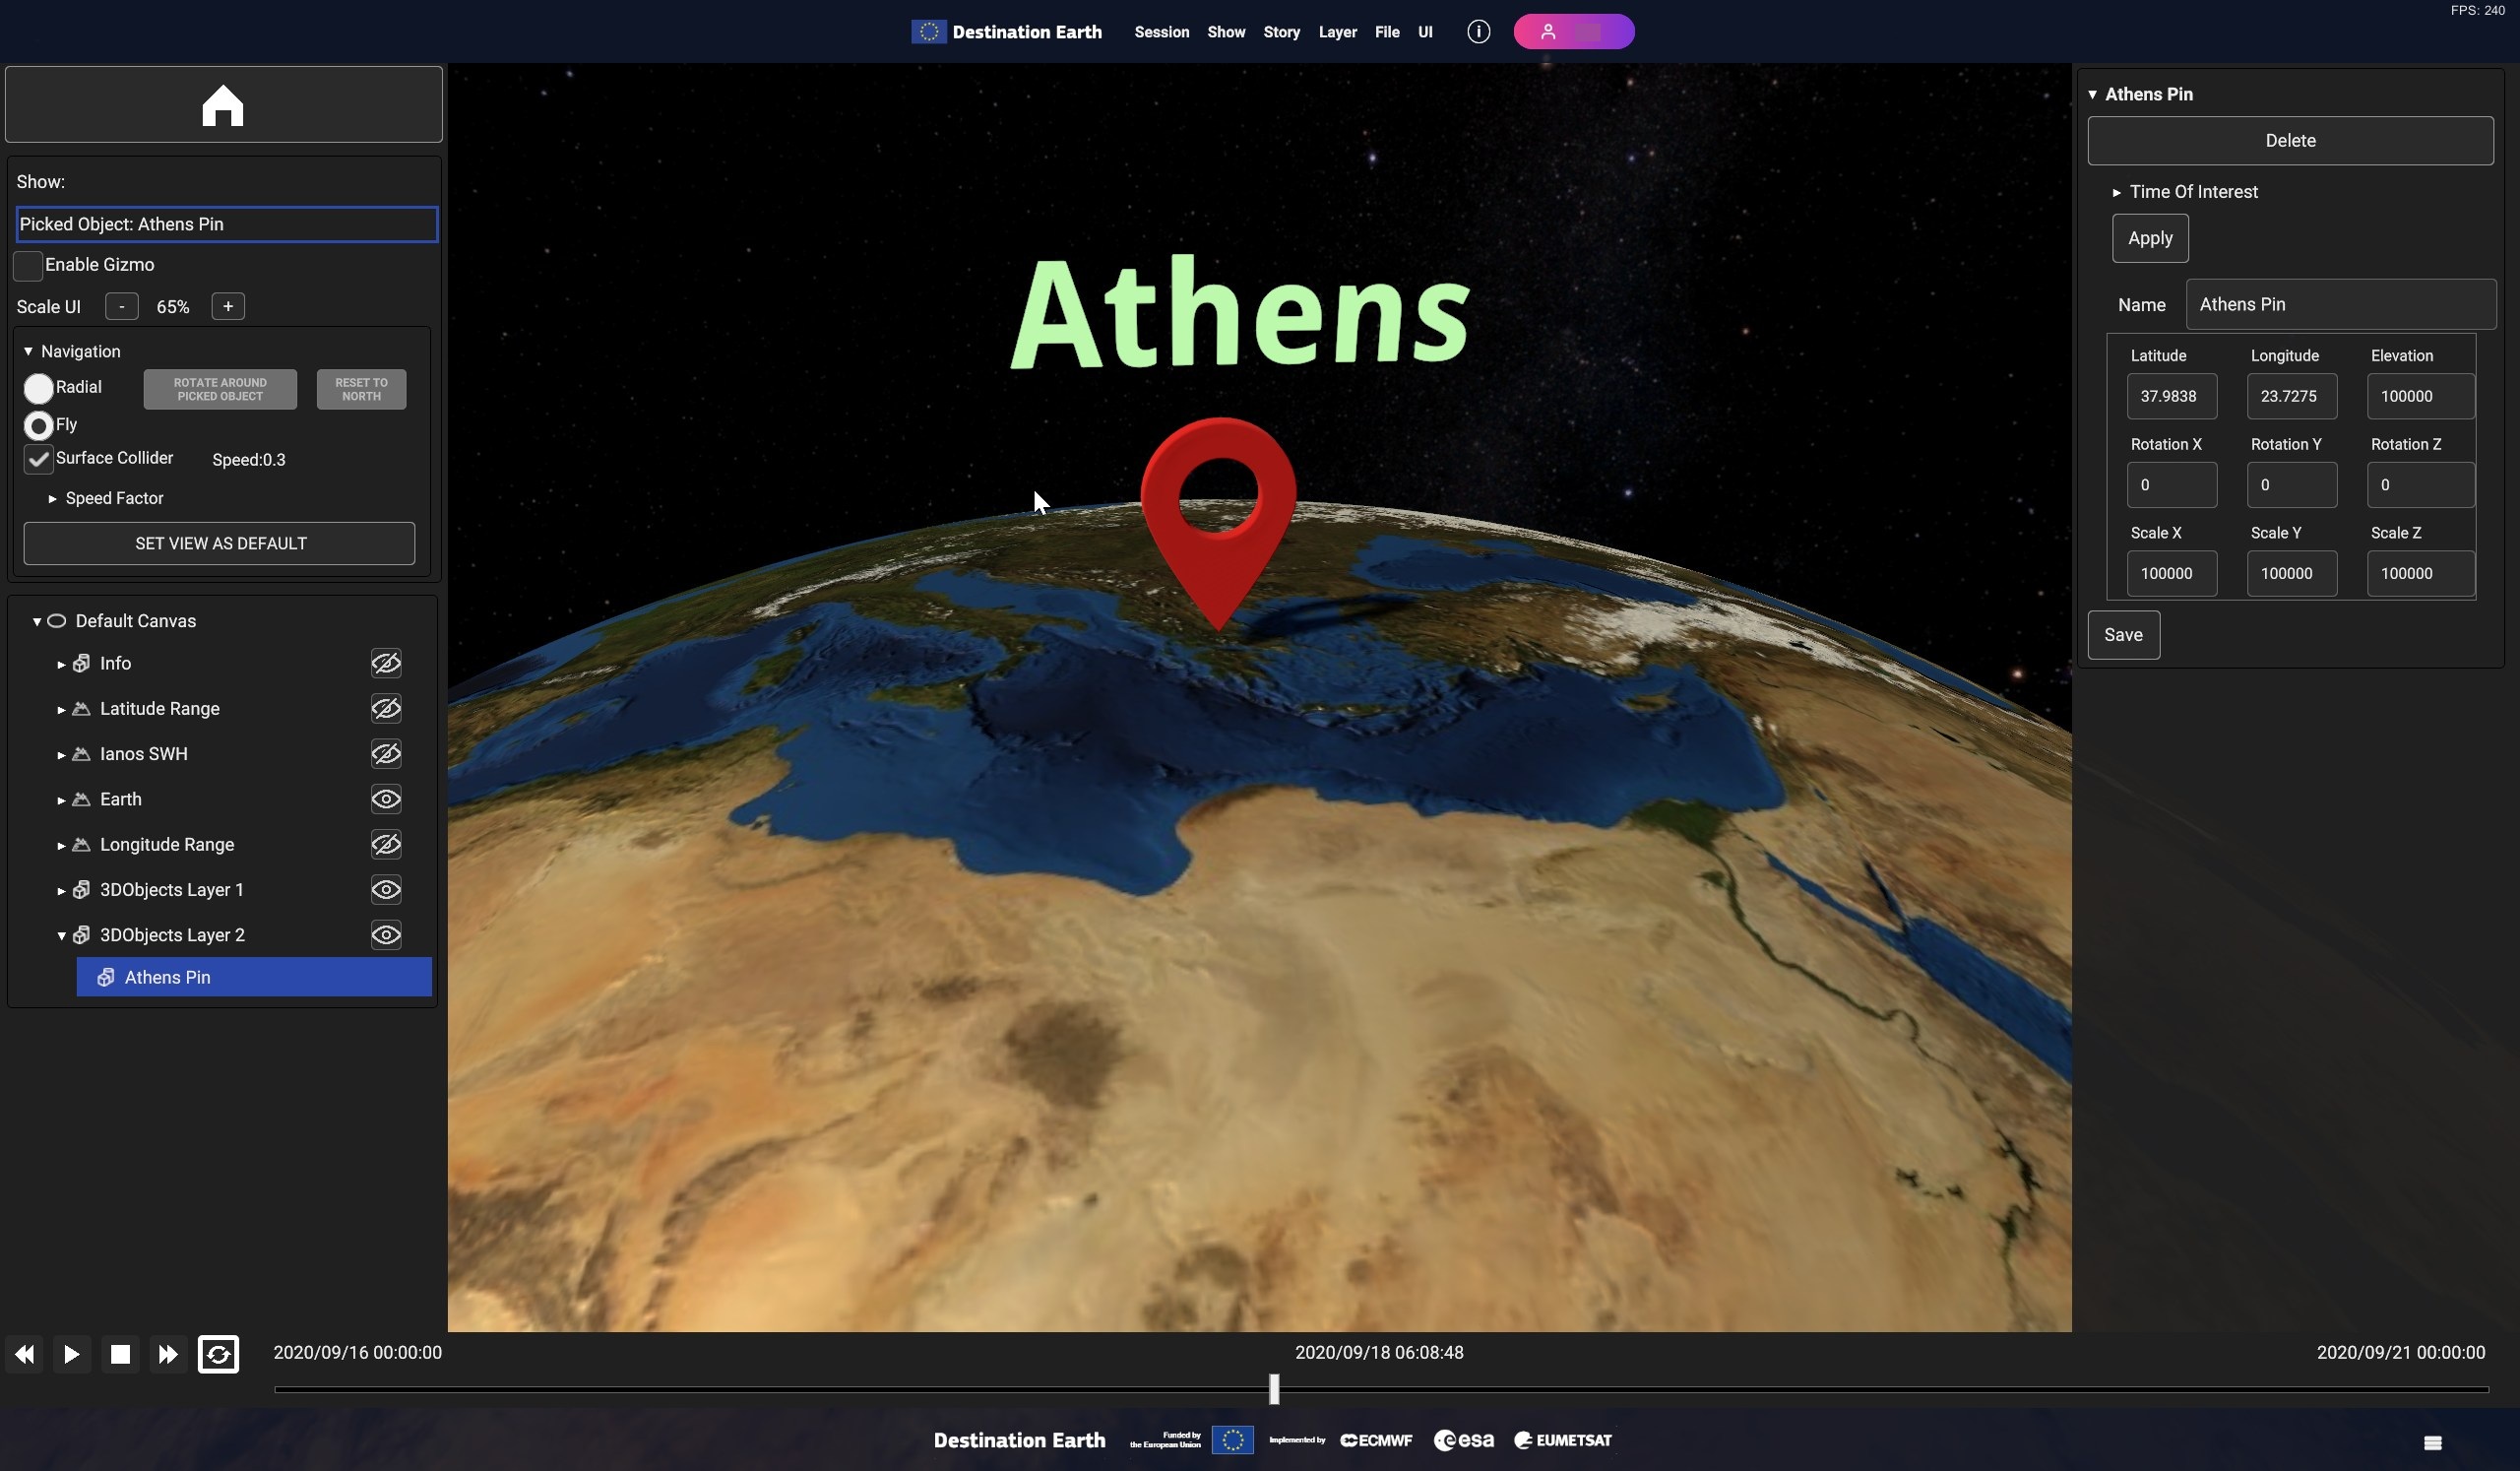Click the timeline slider handle
The image size is (2520, 1471).
[x=1273, y=1388]
